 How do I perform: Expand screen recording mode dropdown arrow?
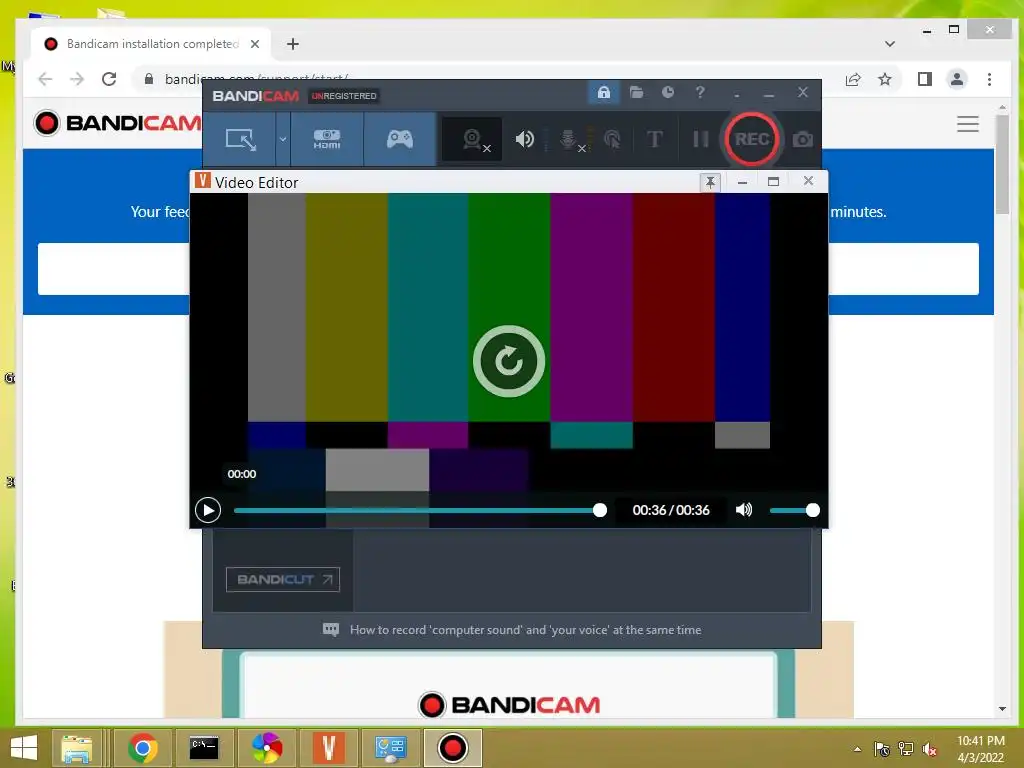(x=283, y=139)
